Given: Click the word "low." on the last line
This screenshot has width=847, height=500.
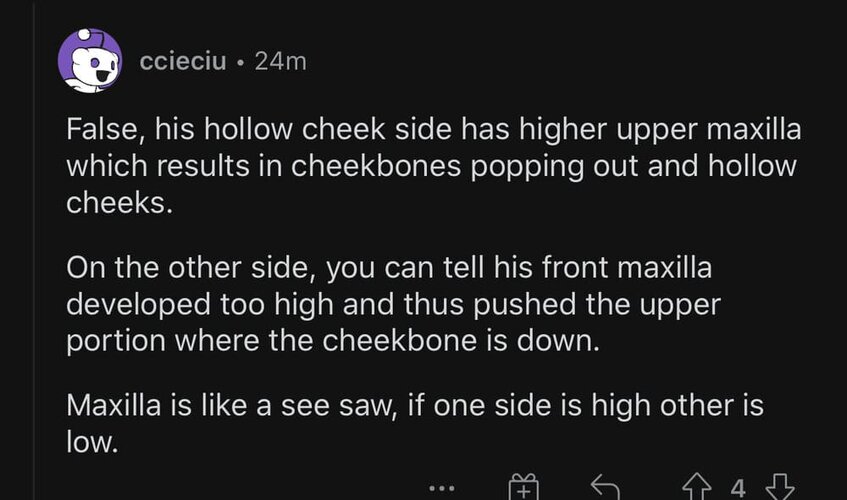Looking at the screenshot, I should click(92, 442).
